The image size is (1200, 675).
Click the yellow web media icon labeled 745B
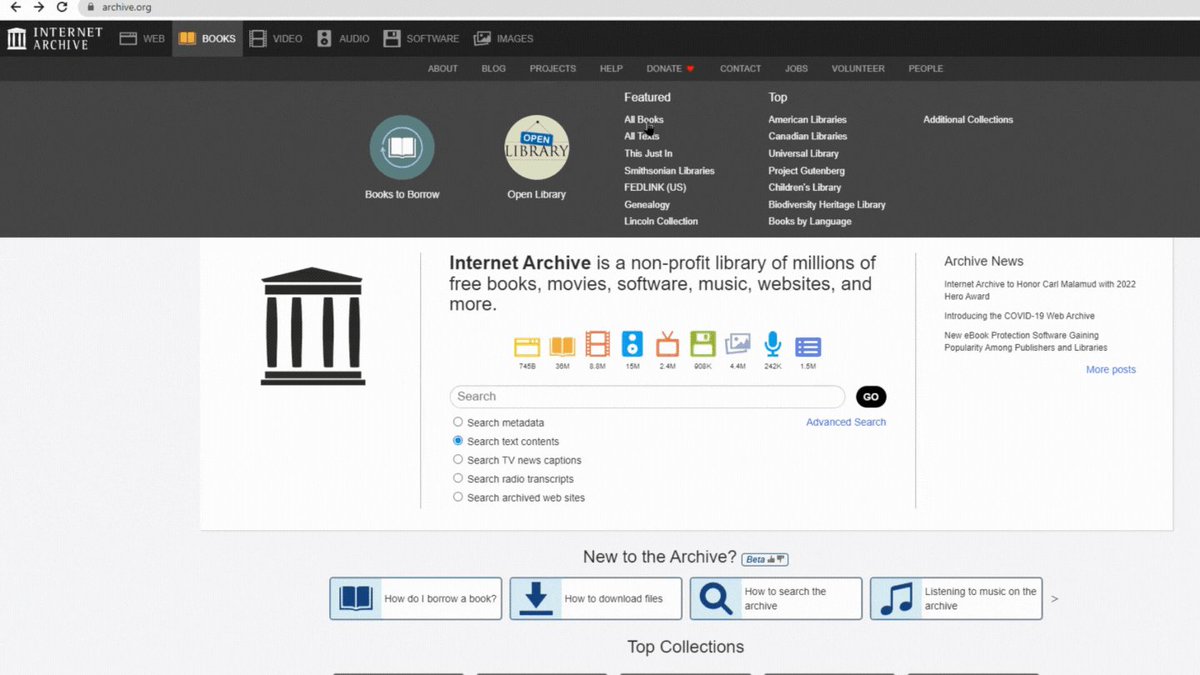[527, 346]
